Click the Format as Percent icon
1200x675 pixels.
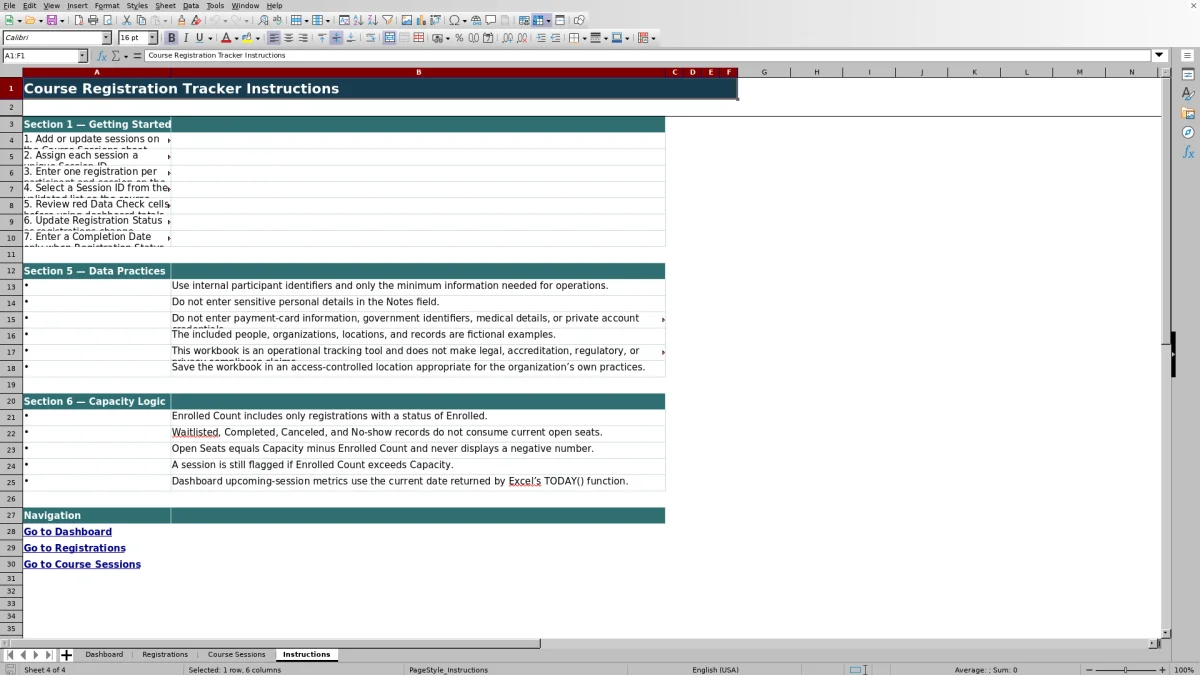459,38
